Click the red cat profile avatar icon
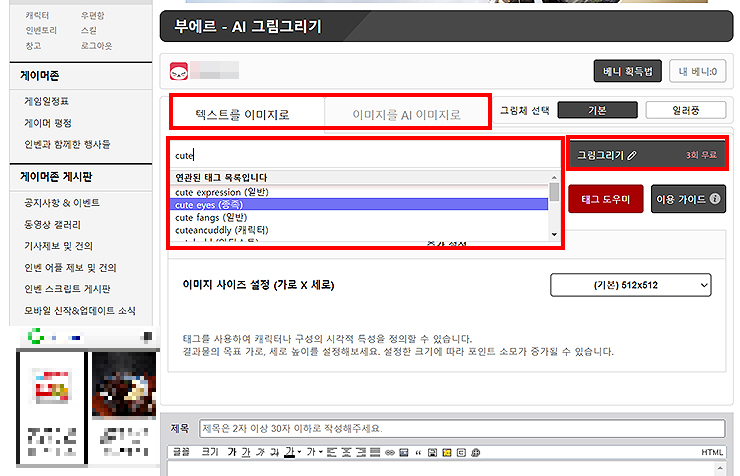The width and height of the screenshot is (740, 476). pyautogui.click(x=179, y=71)
